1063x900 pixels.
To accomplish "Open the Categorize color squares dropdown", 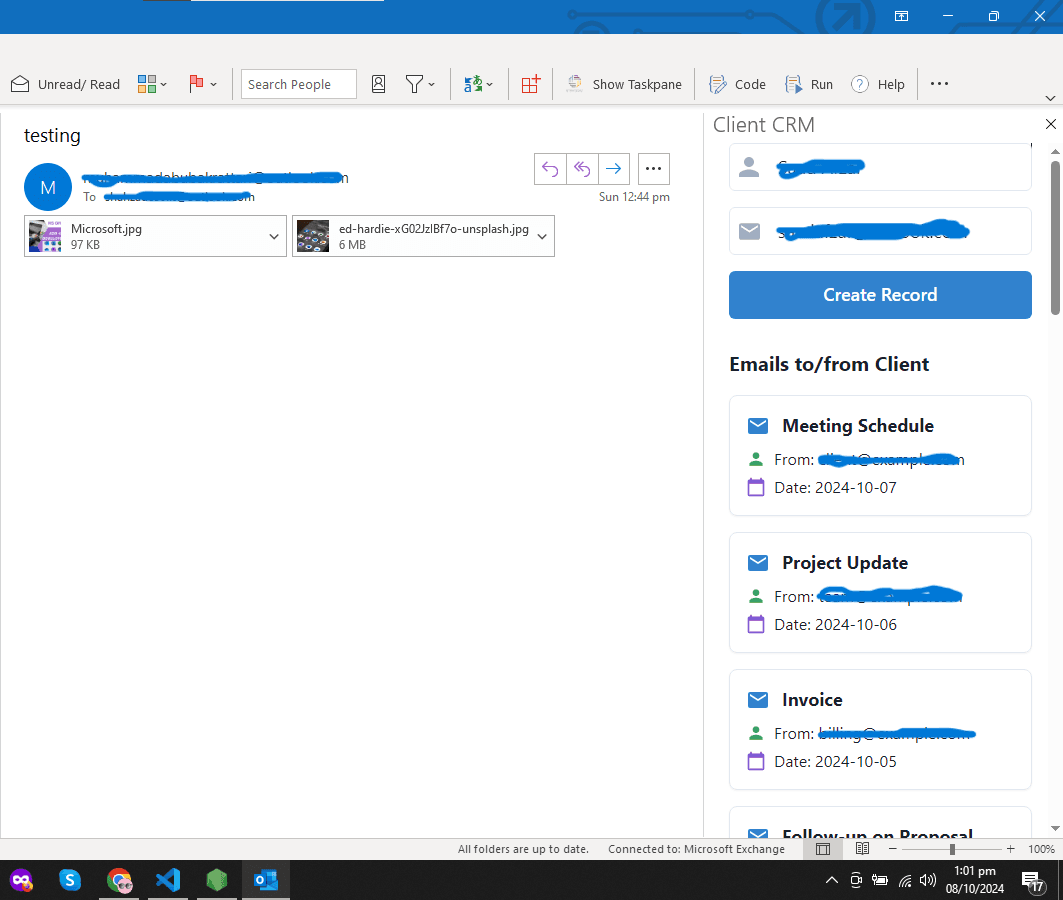I will 152,84.
